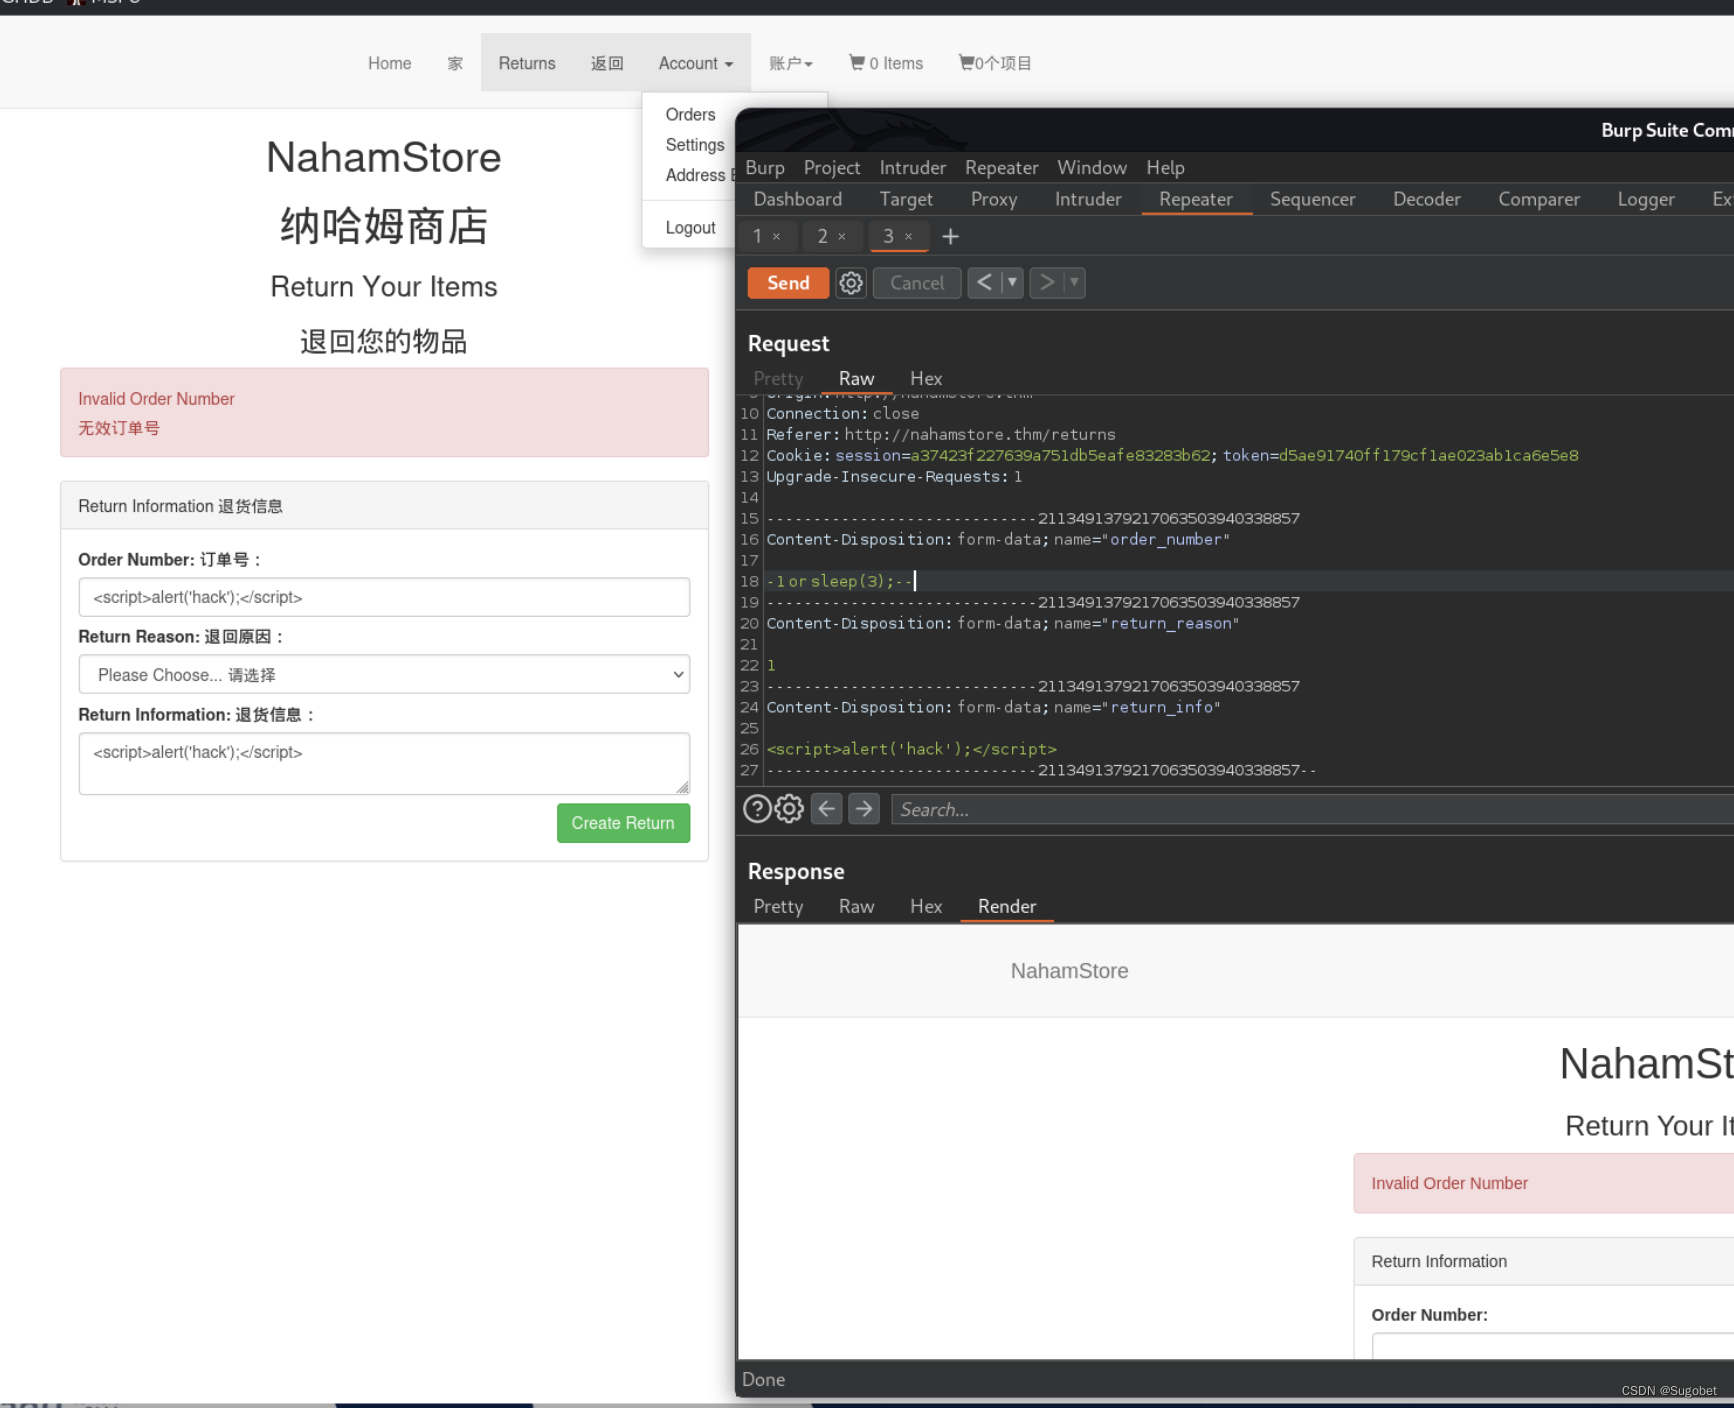1734x1408 pixels.
Task: Open the Window menu
Action: (1092, 168)
